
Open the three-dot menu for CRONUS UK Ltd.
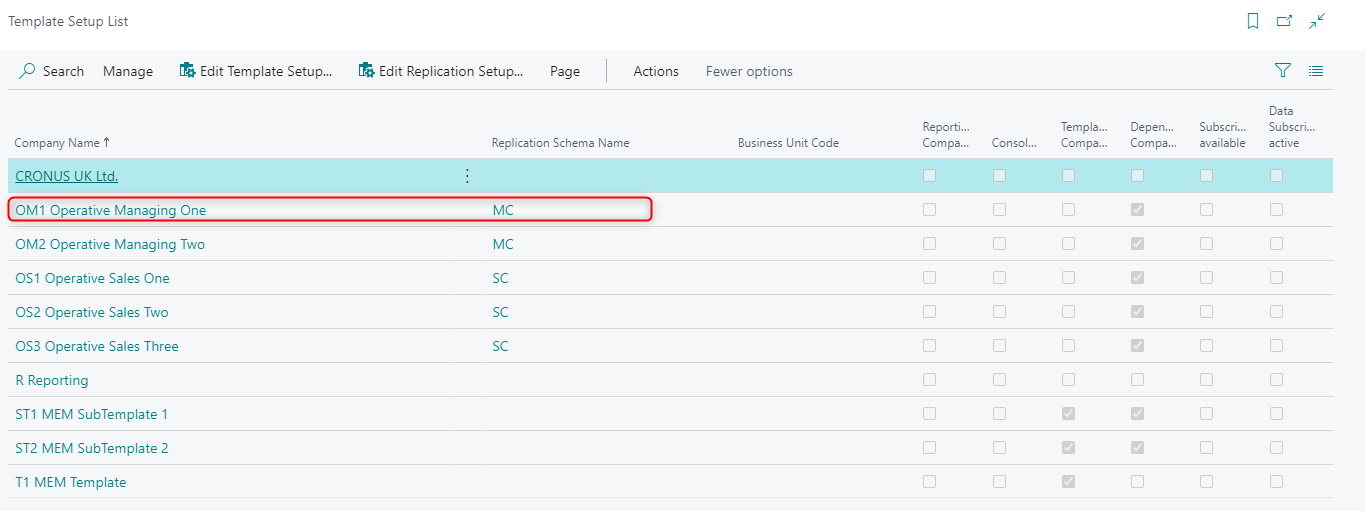(x=467, y=176)
